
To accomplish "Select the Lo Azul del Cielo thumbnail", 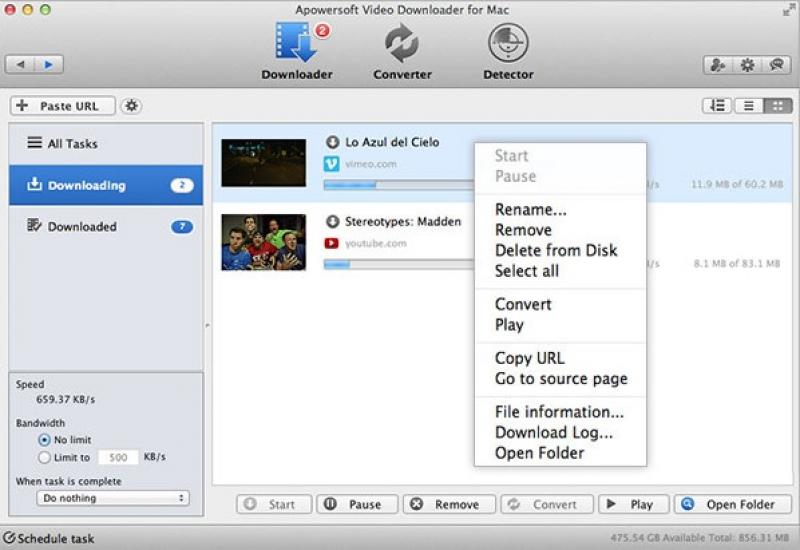I will coord(263,163).
